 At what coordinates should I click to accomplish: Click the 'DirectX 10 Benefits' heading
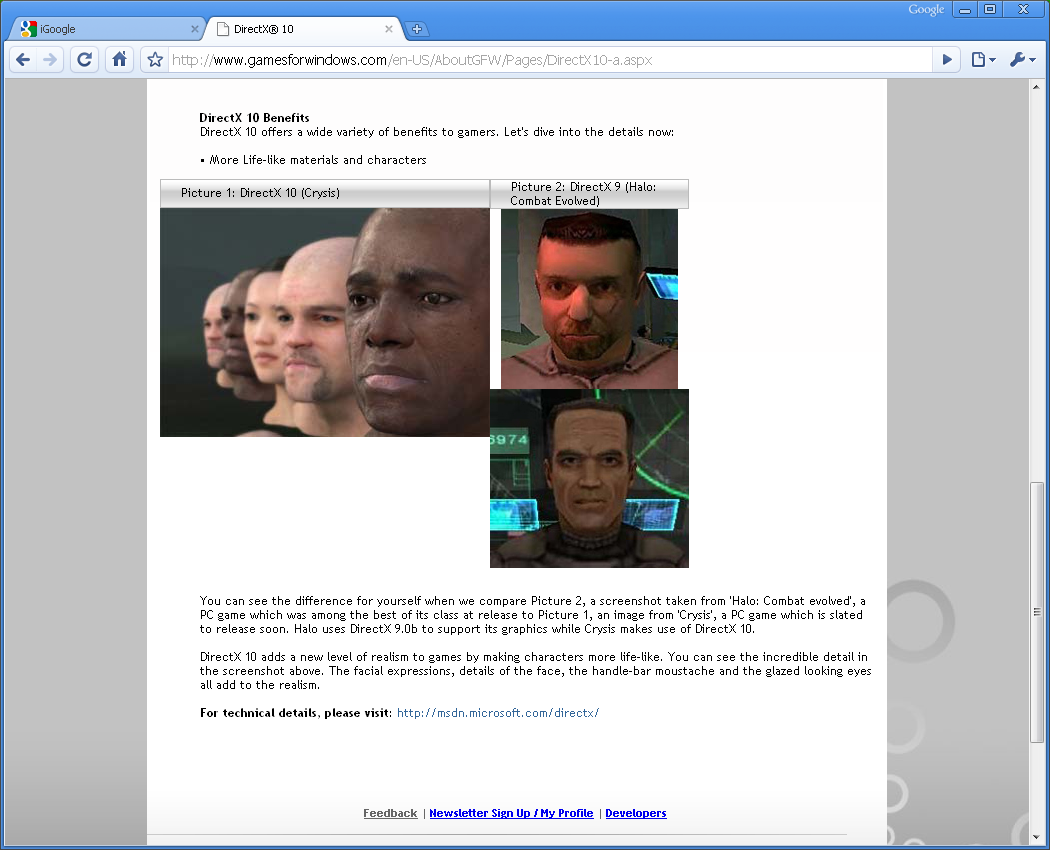[254, 118]
